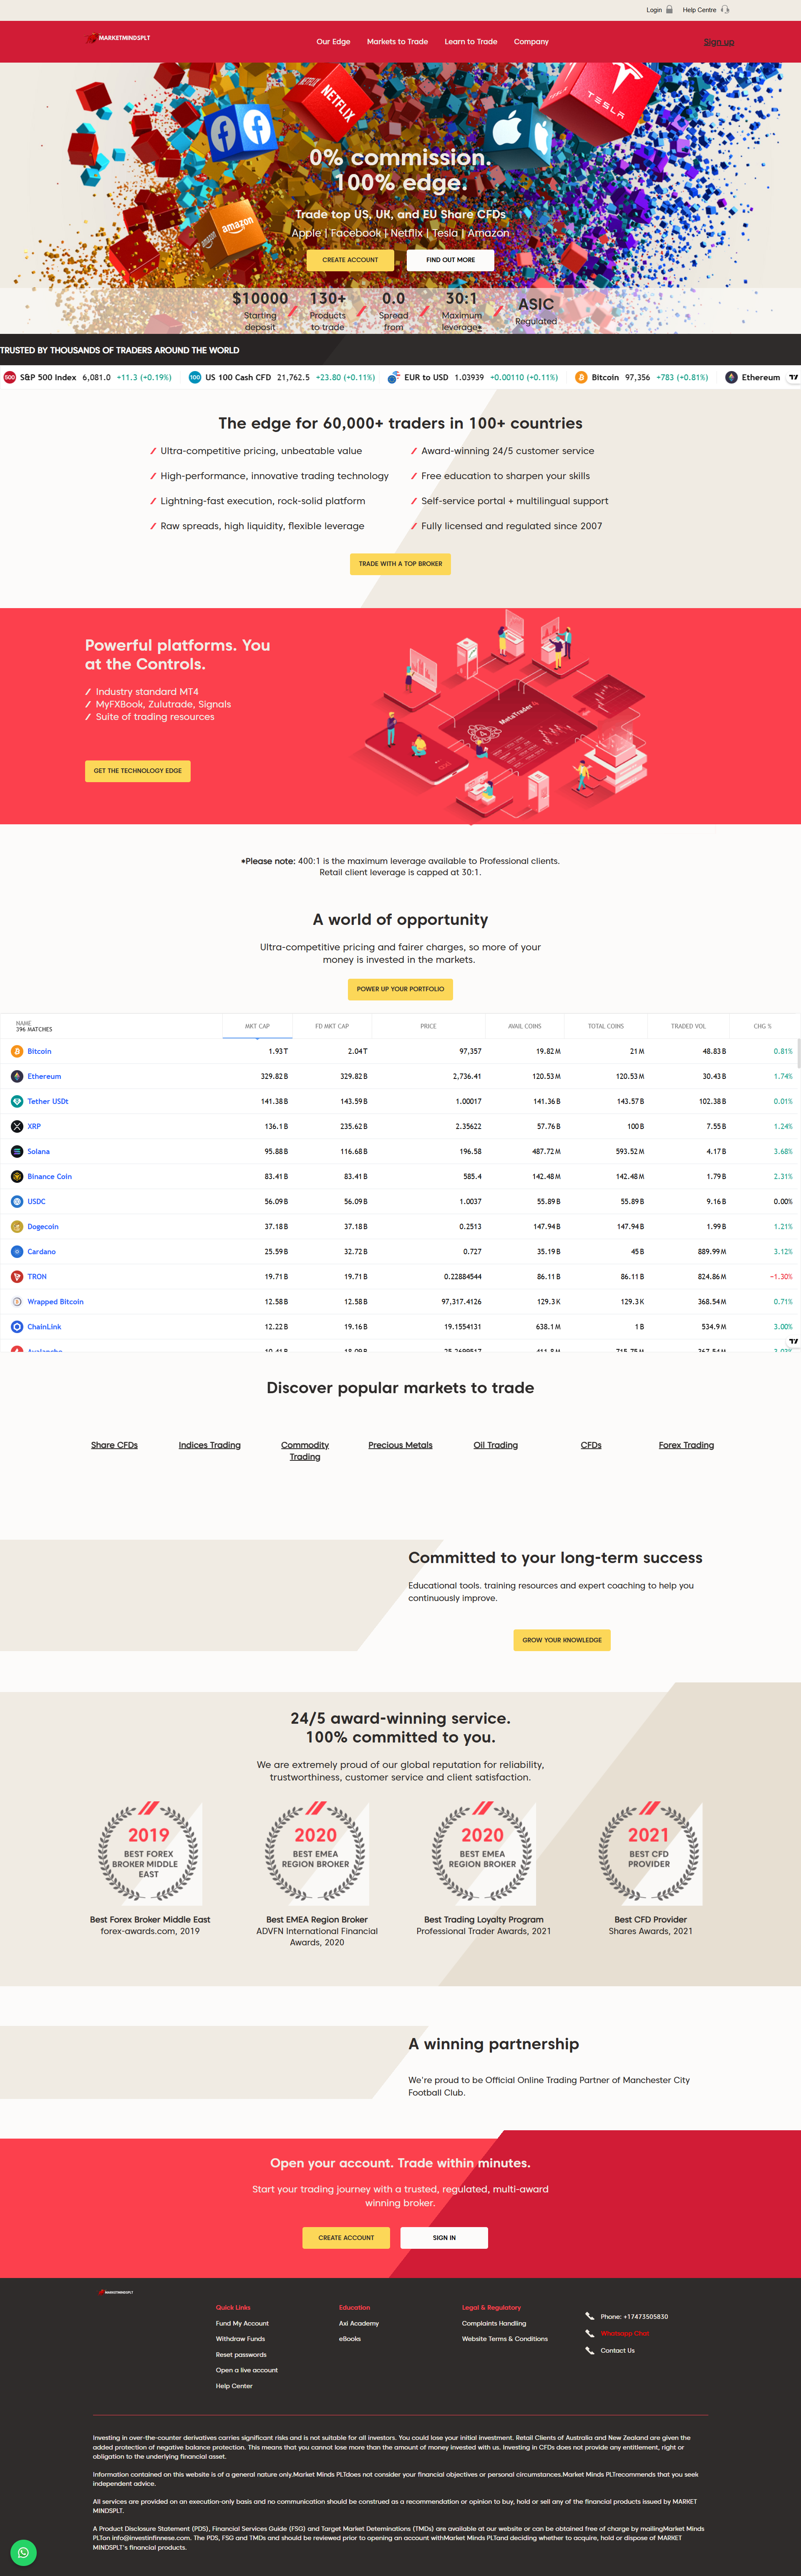This screenshot has width=801, height=2576.
Task: Click the Bitcoin coin icon in table
Action: pos(17,1051)
